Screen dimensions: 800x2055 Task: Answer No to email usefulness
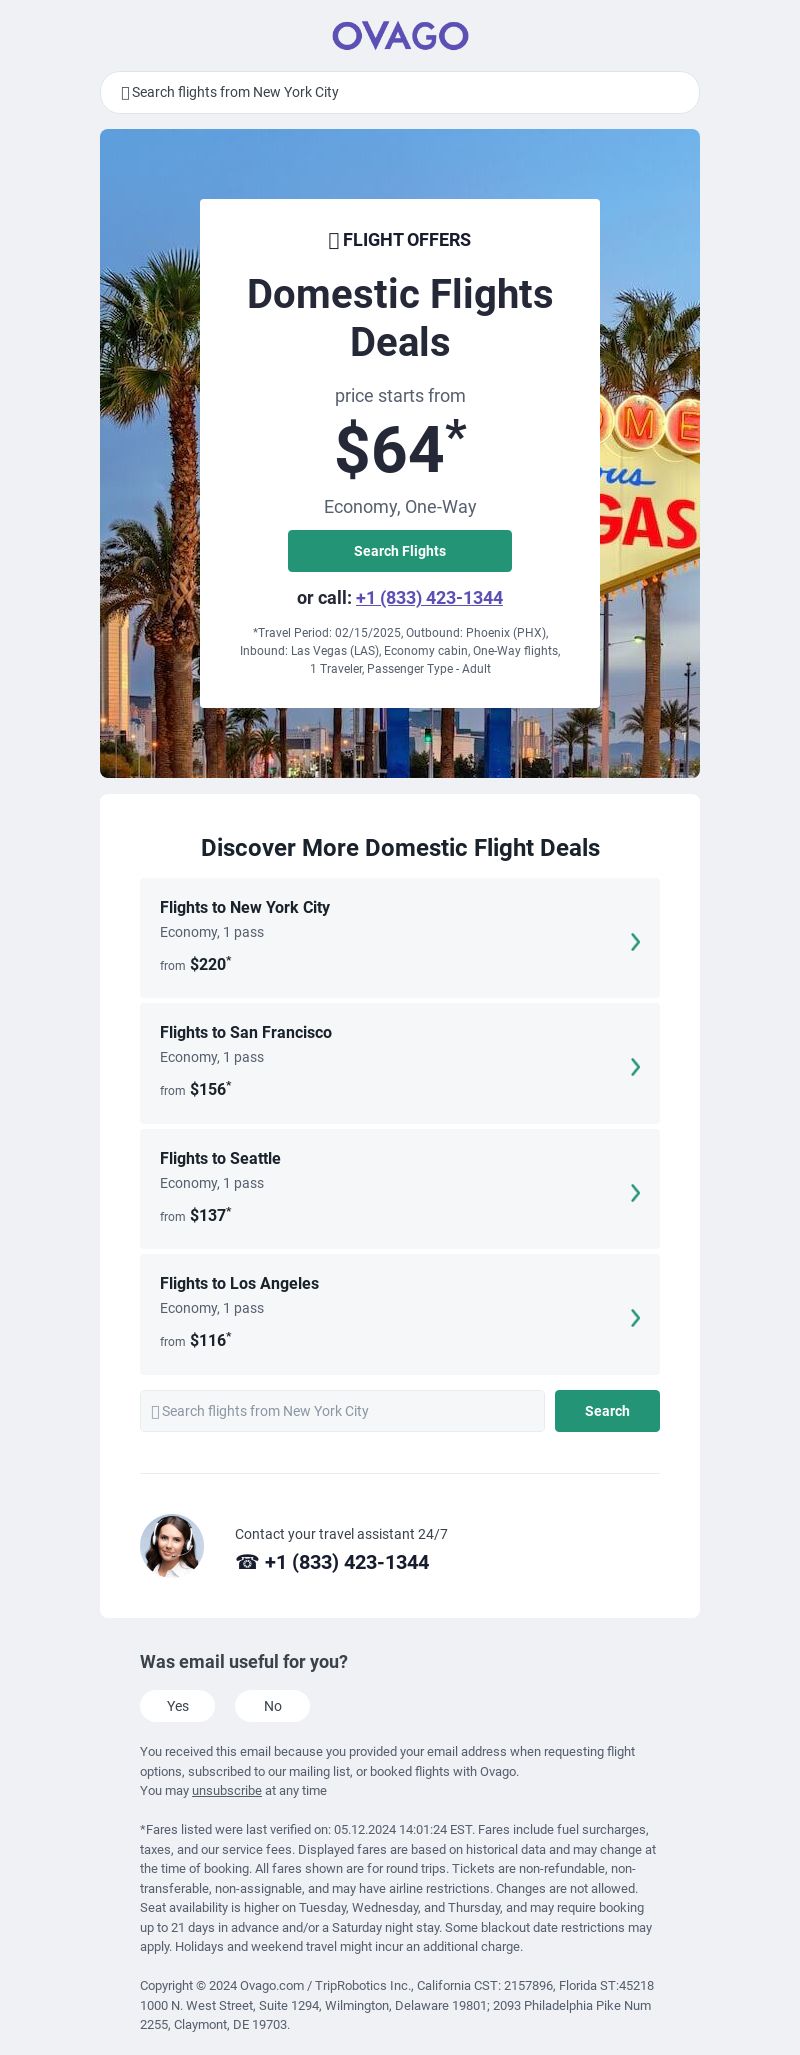(x=273, y=1706)
